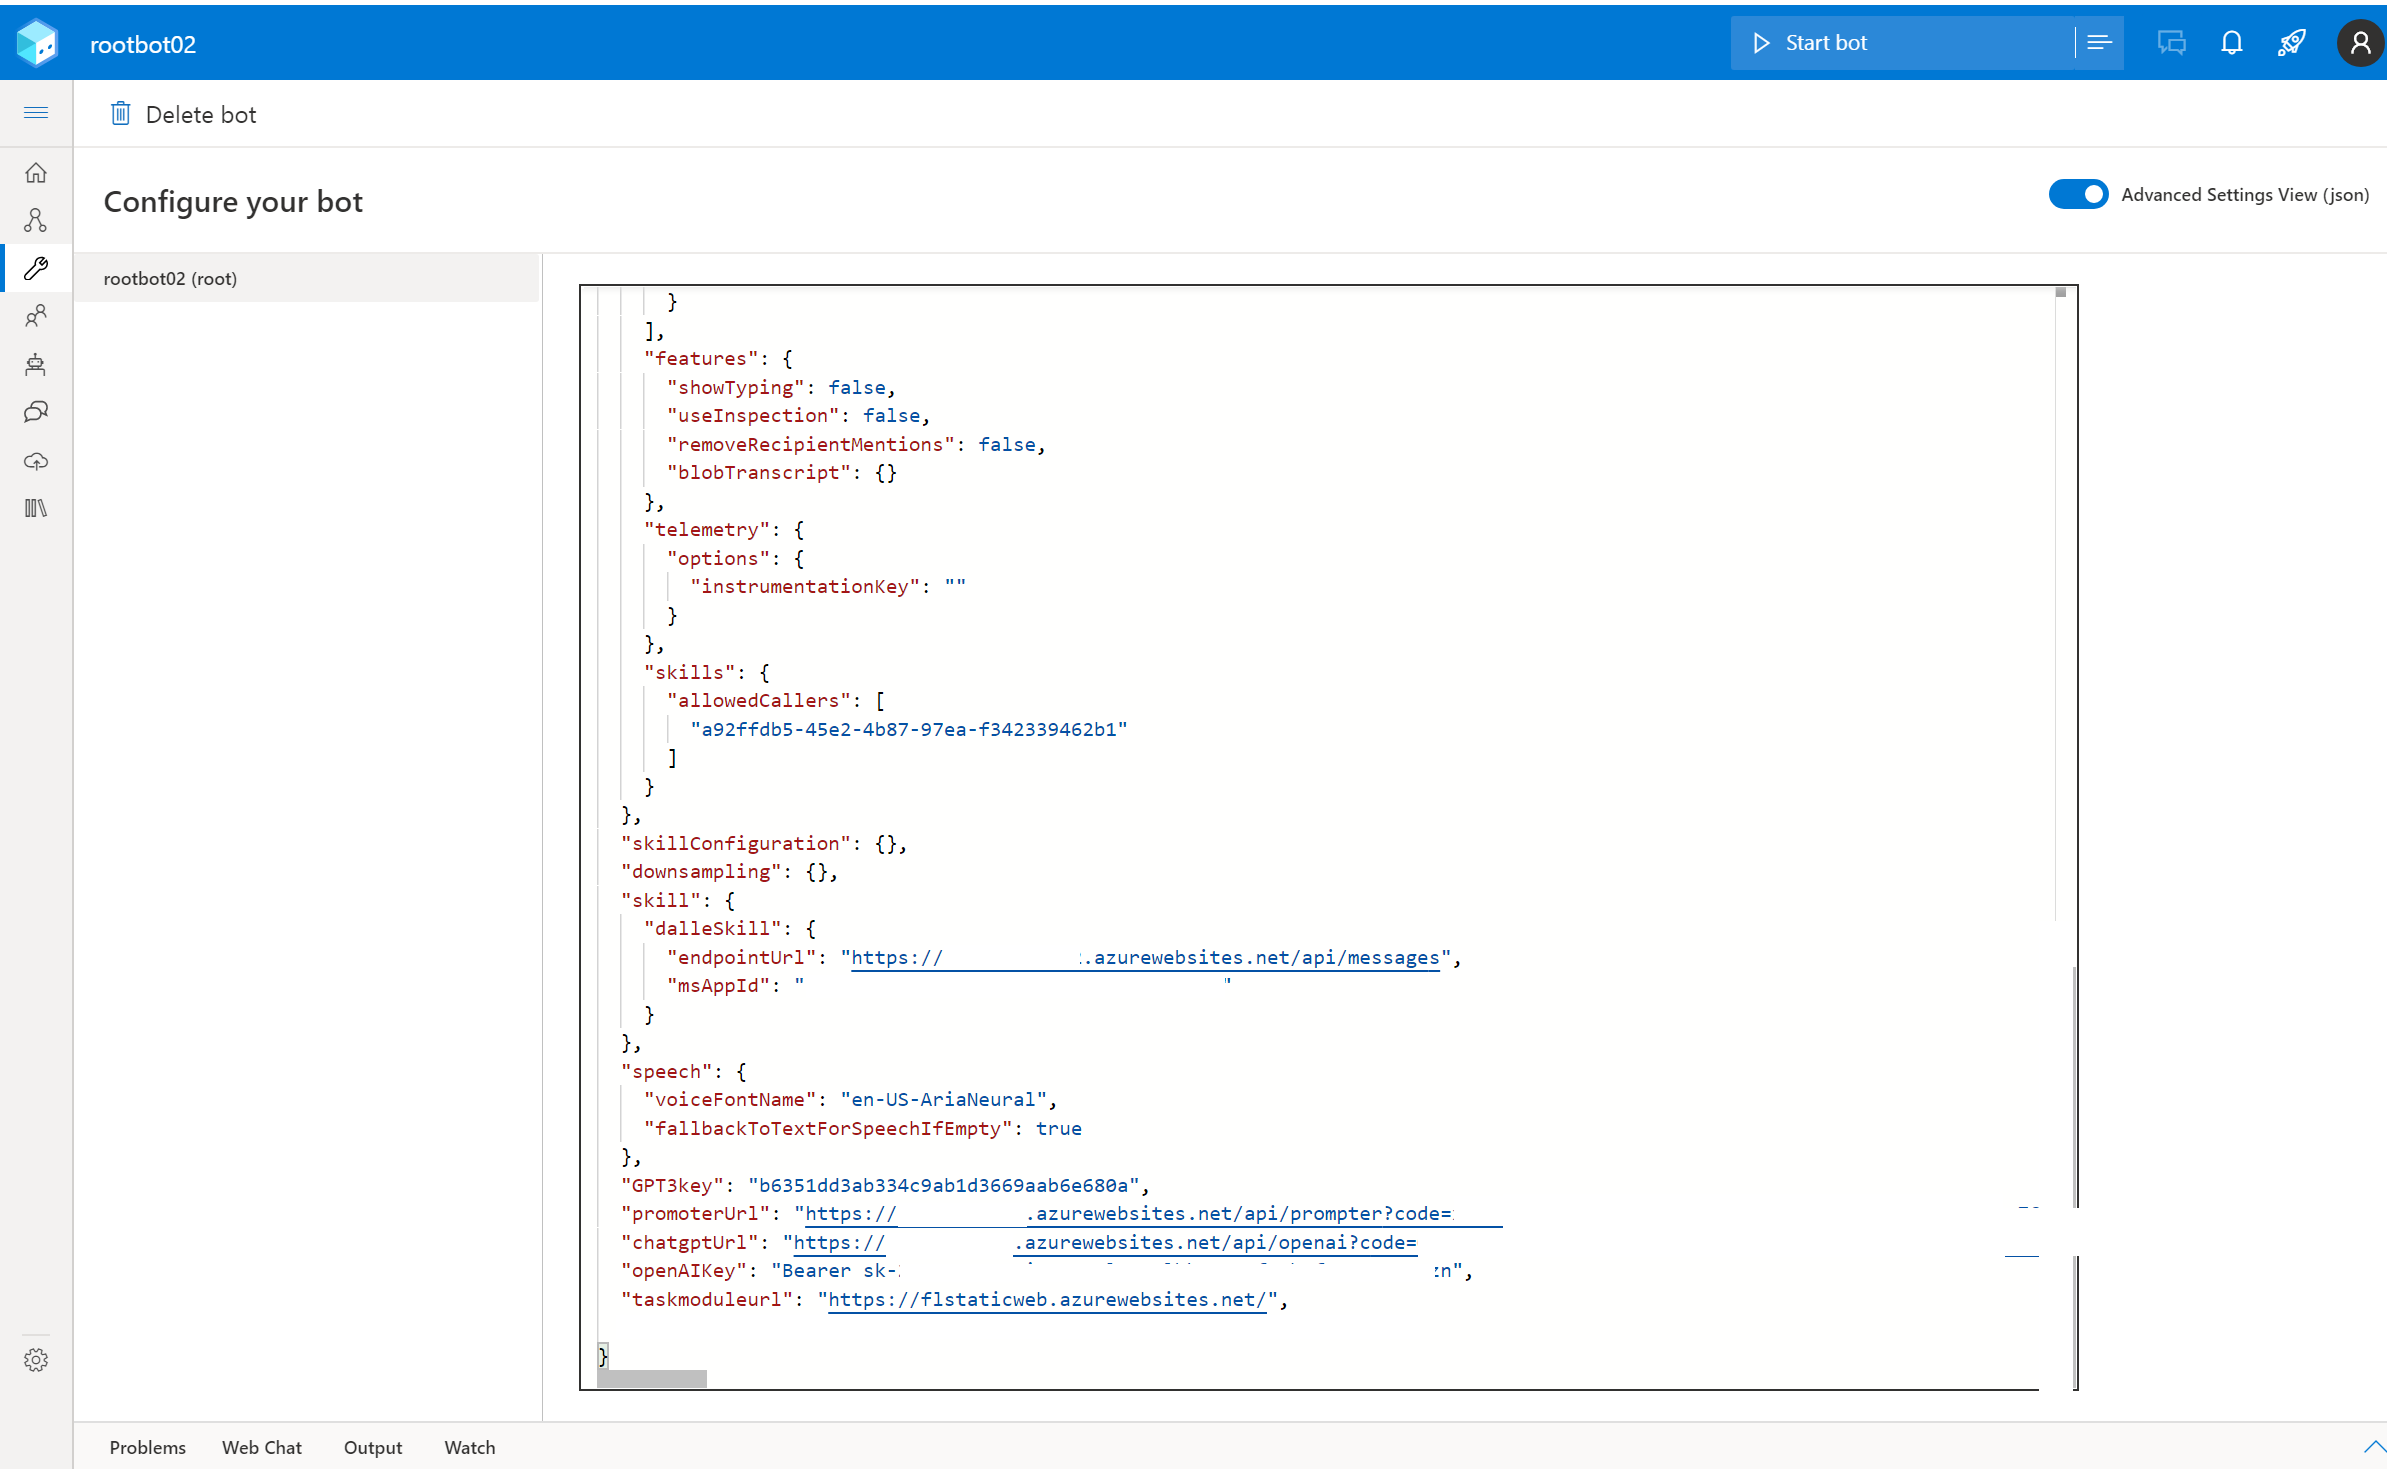Open the user account profile icon
This screenshot has height=1469, width=2387.
2360,43
